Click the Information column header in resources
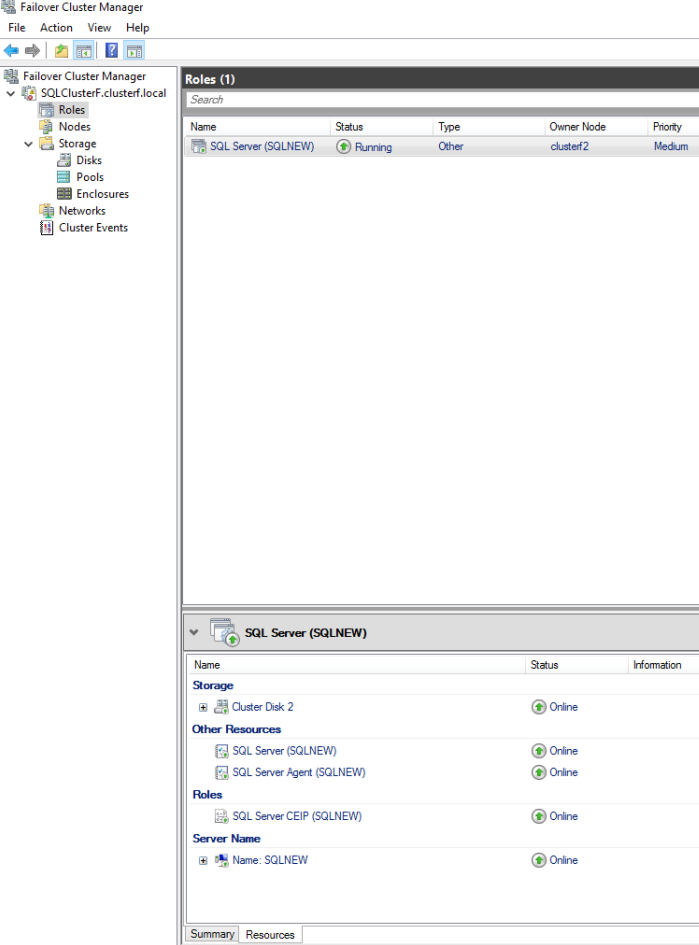 point(663,665)
